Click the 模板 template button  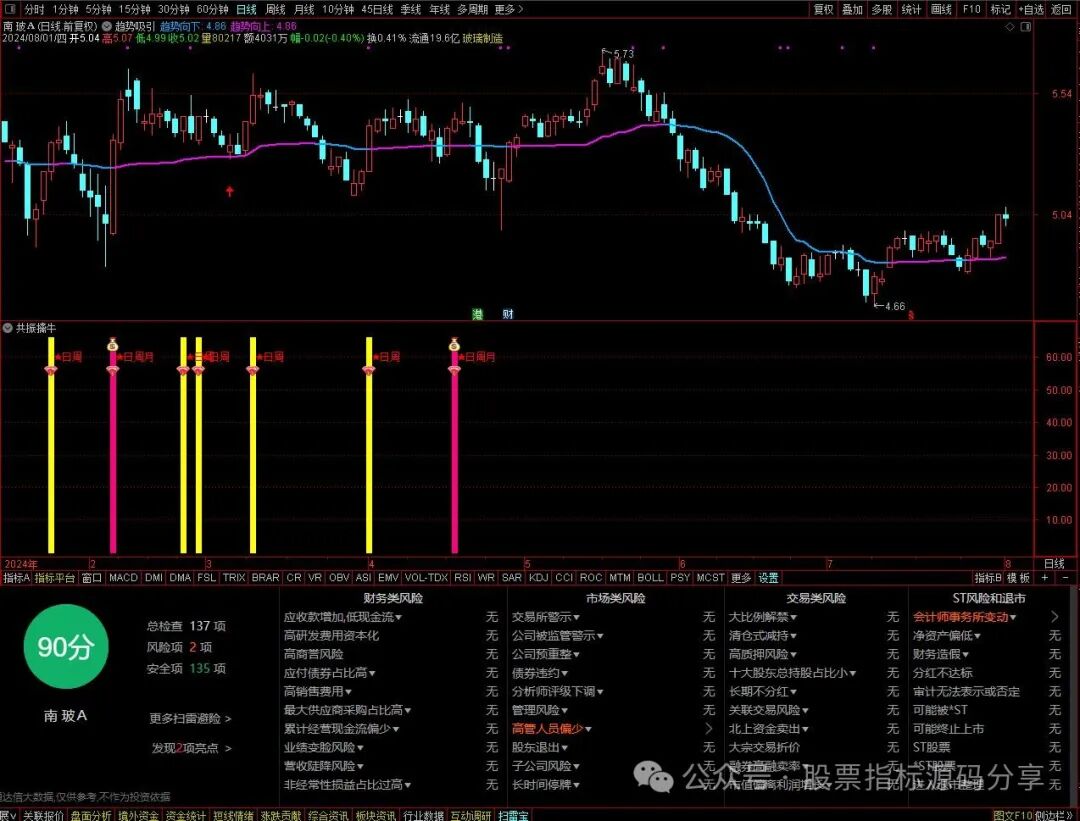(x=1018, y=578)
